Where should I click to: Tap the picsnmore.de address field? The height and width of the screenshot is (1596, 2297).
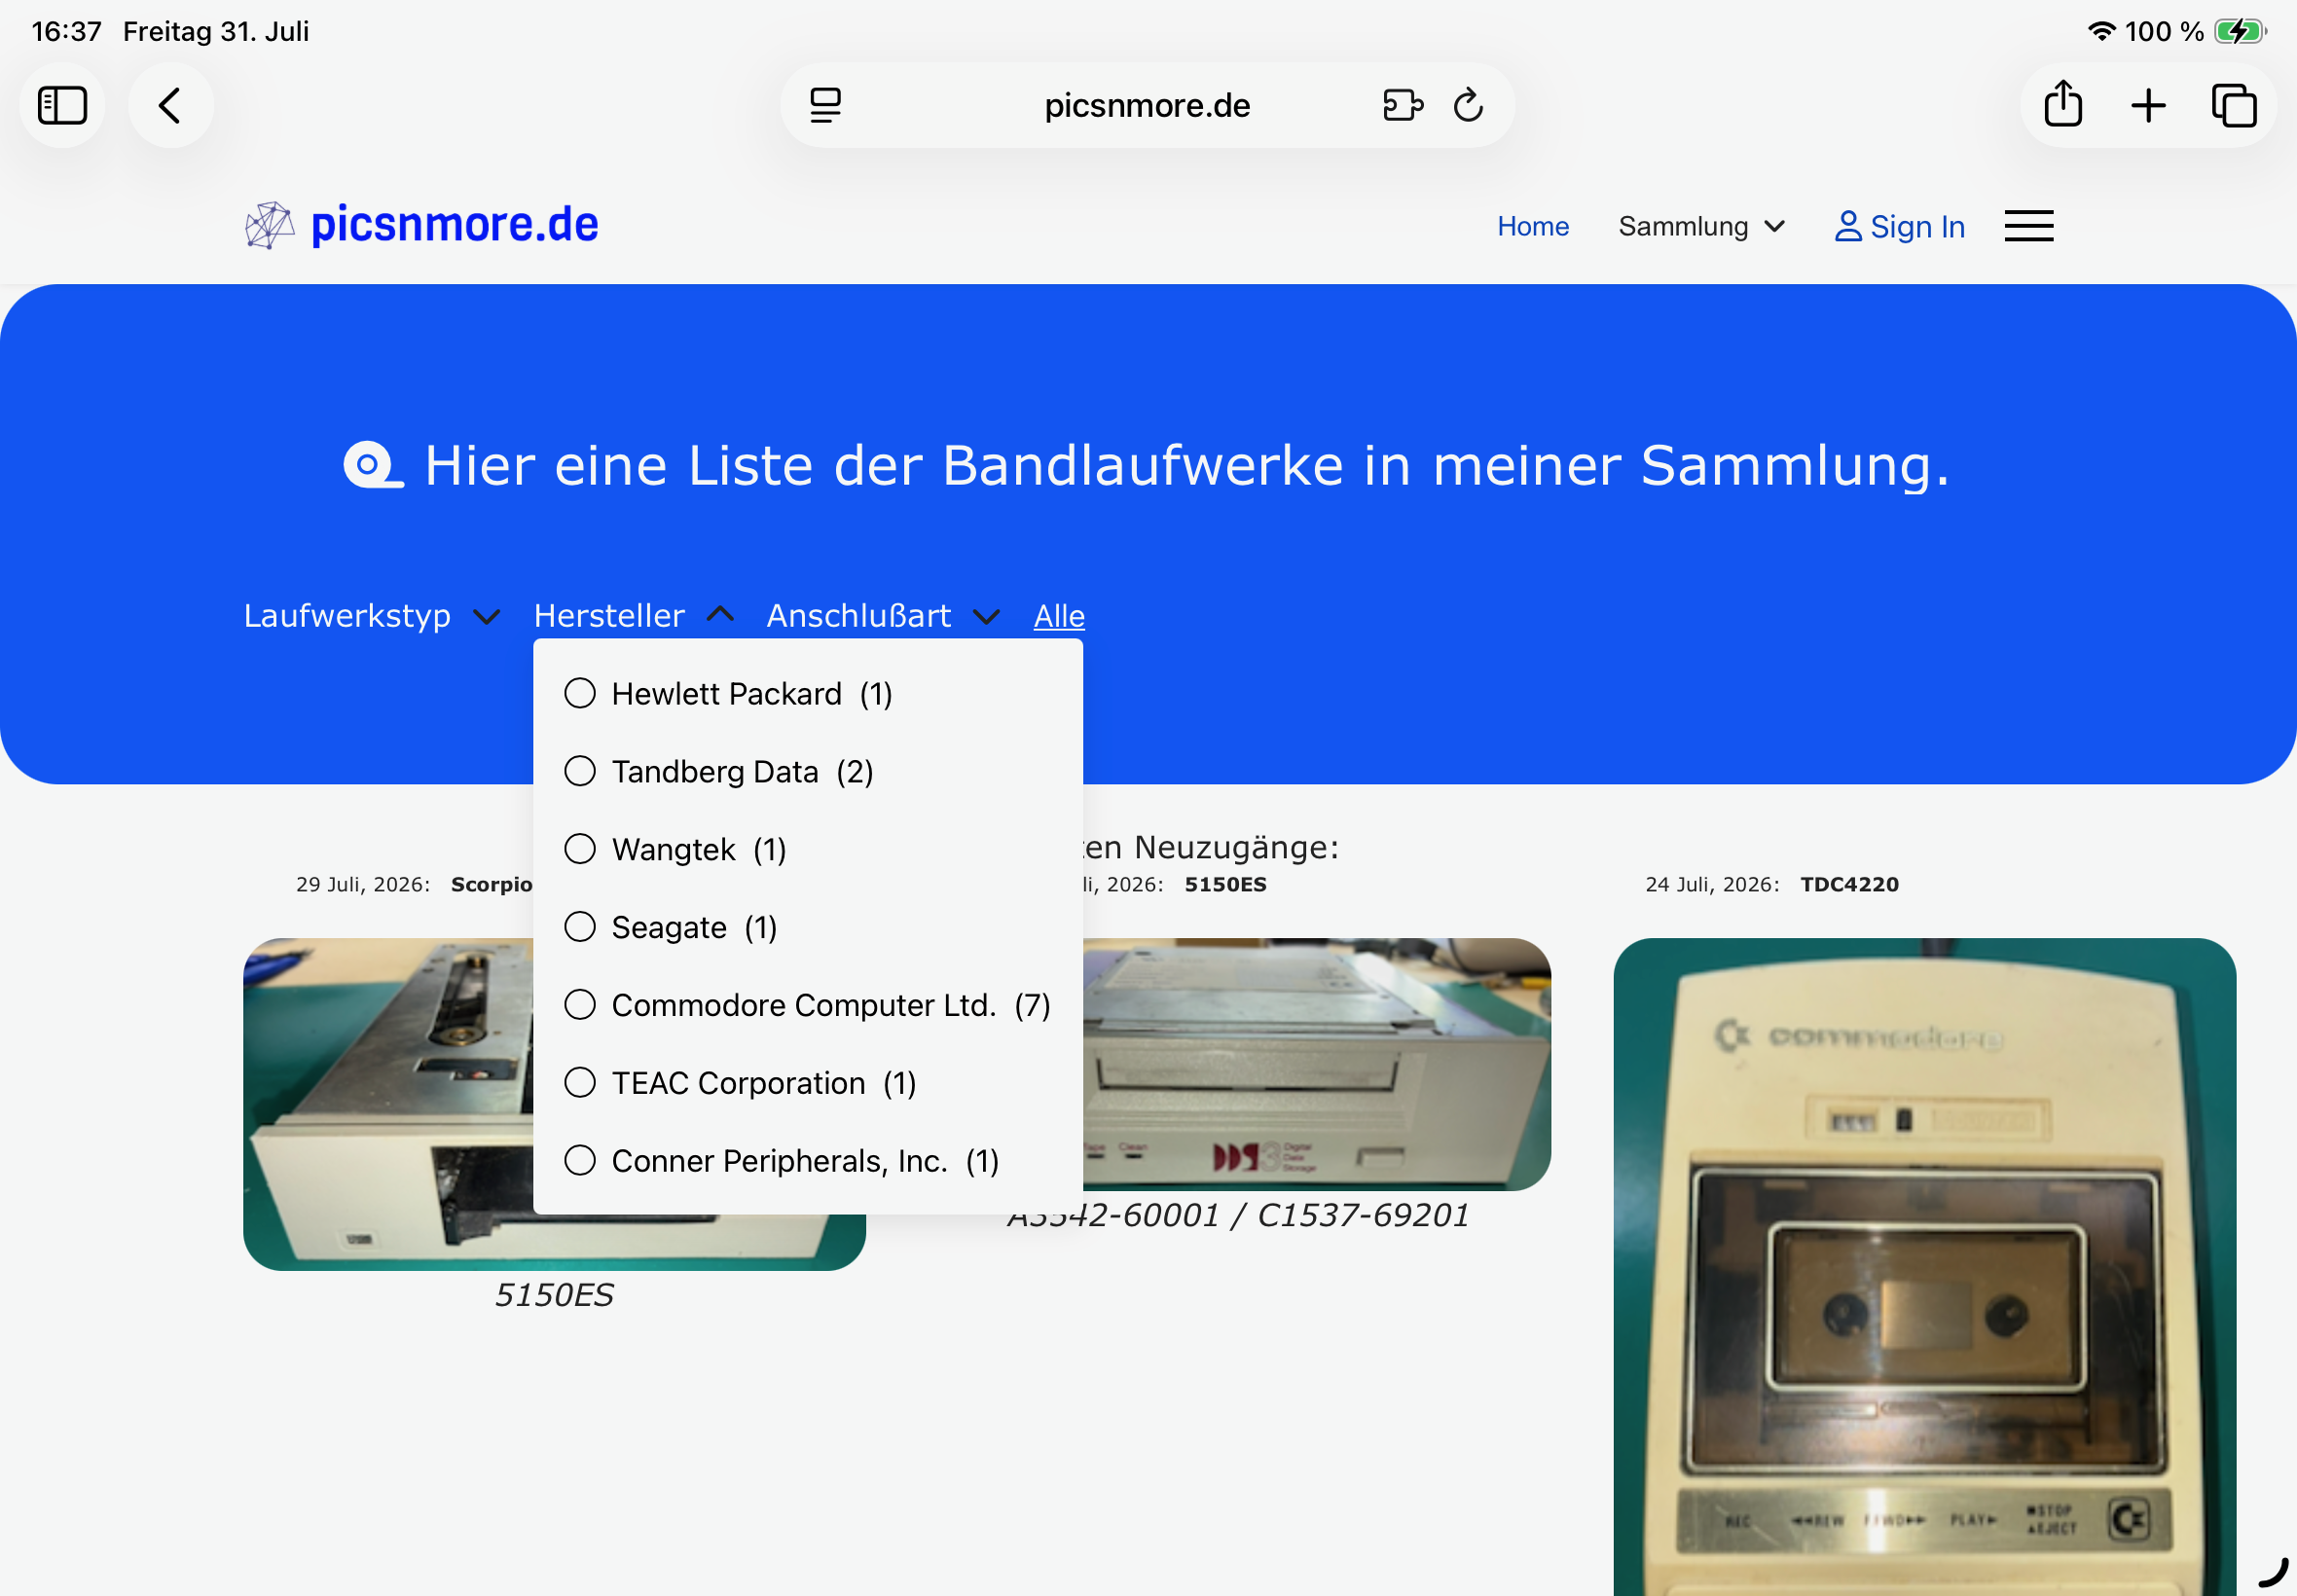(1147, 105)
